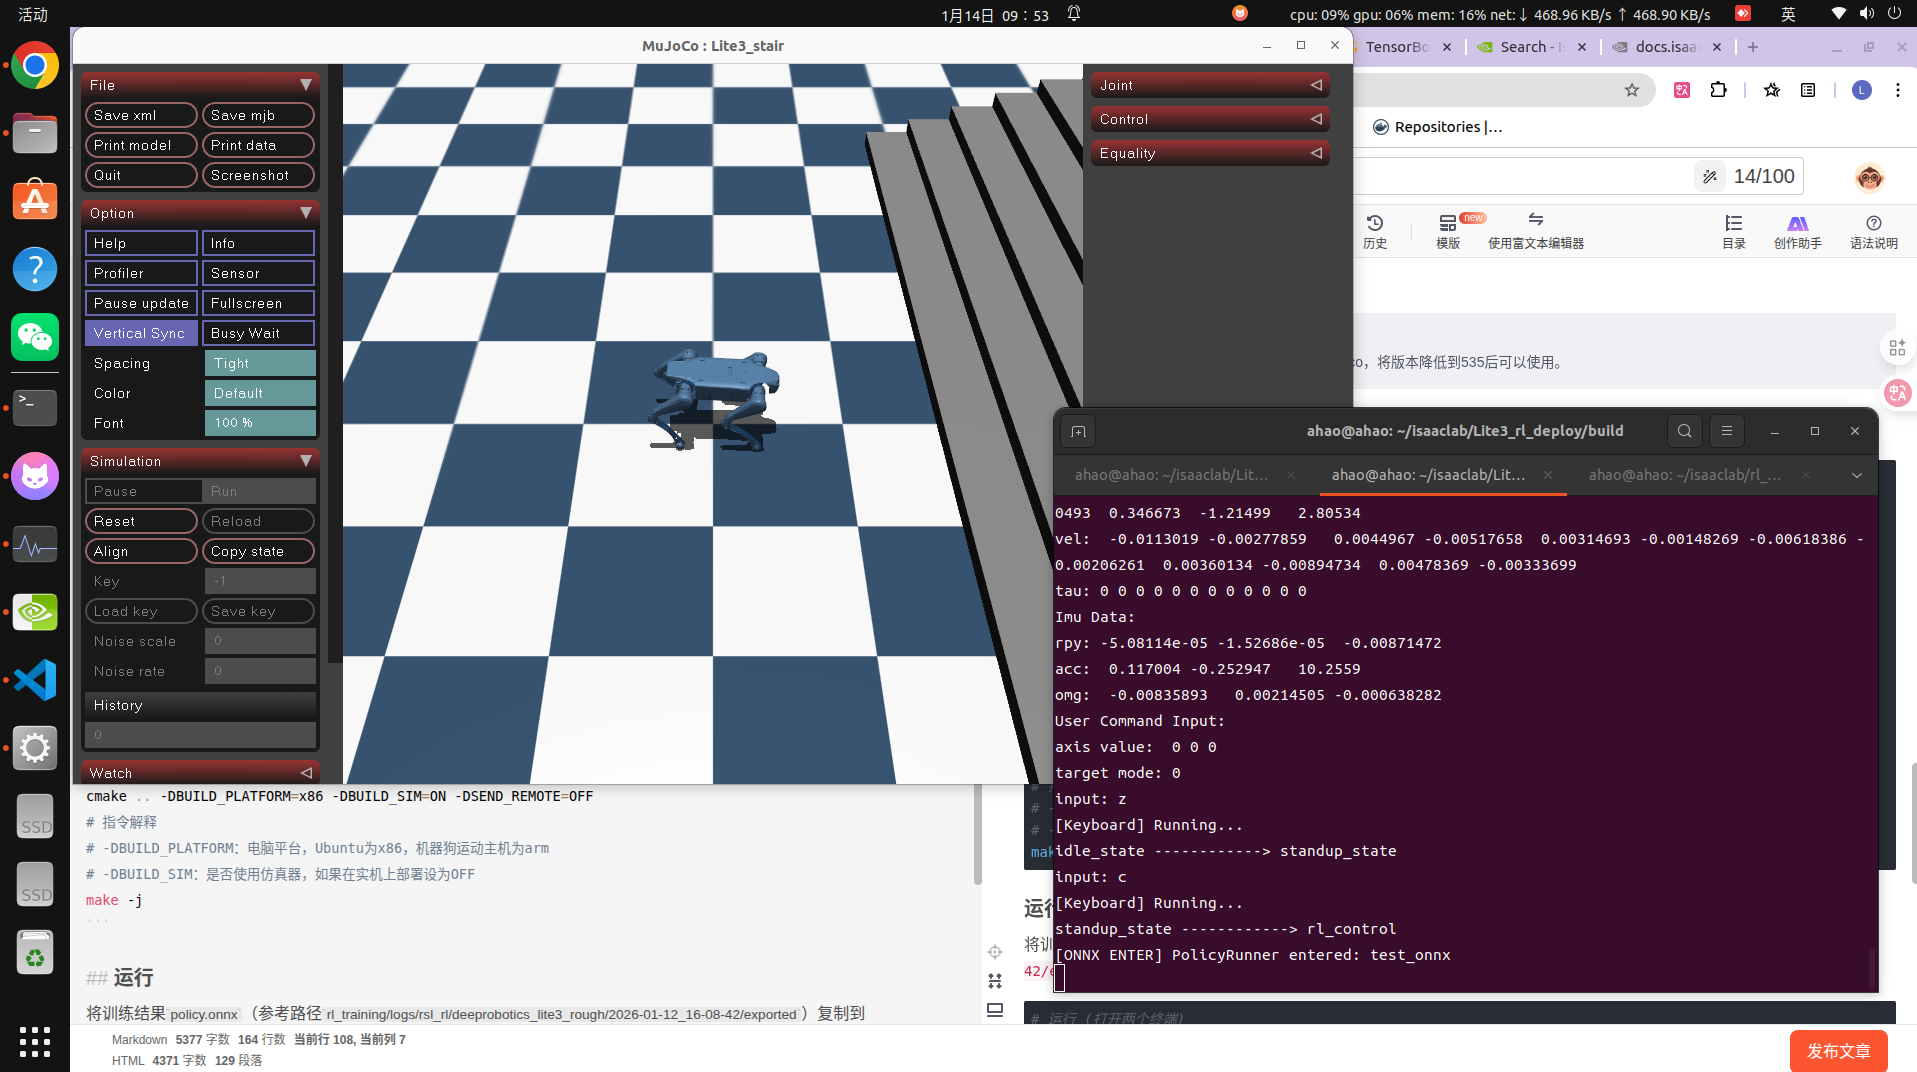Bookmark this page star in Chrome
Viewport: 1917px width, 1072px height.
1632,90
